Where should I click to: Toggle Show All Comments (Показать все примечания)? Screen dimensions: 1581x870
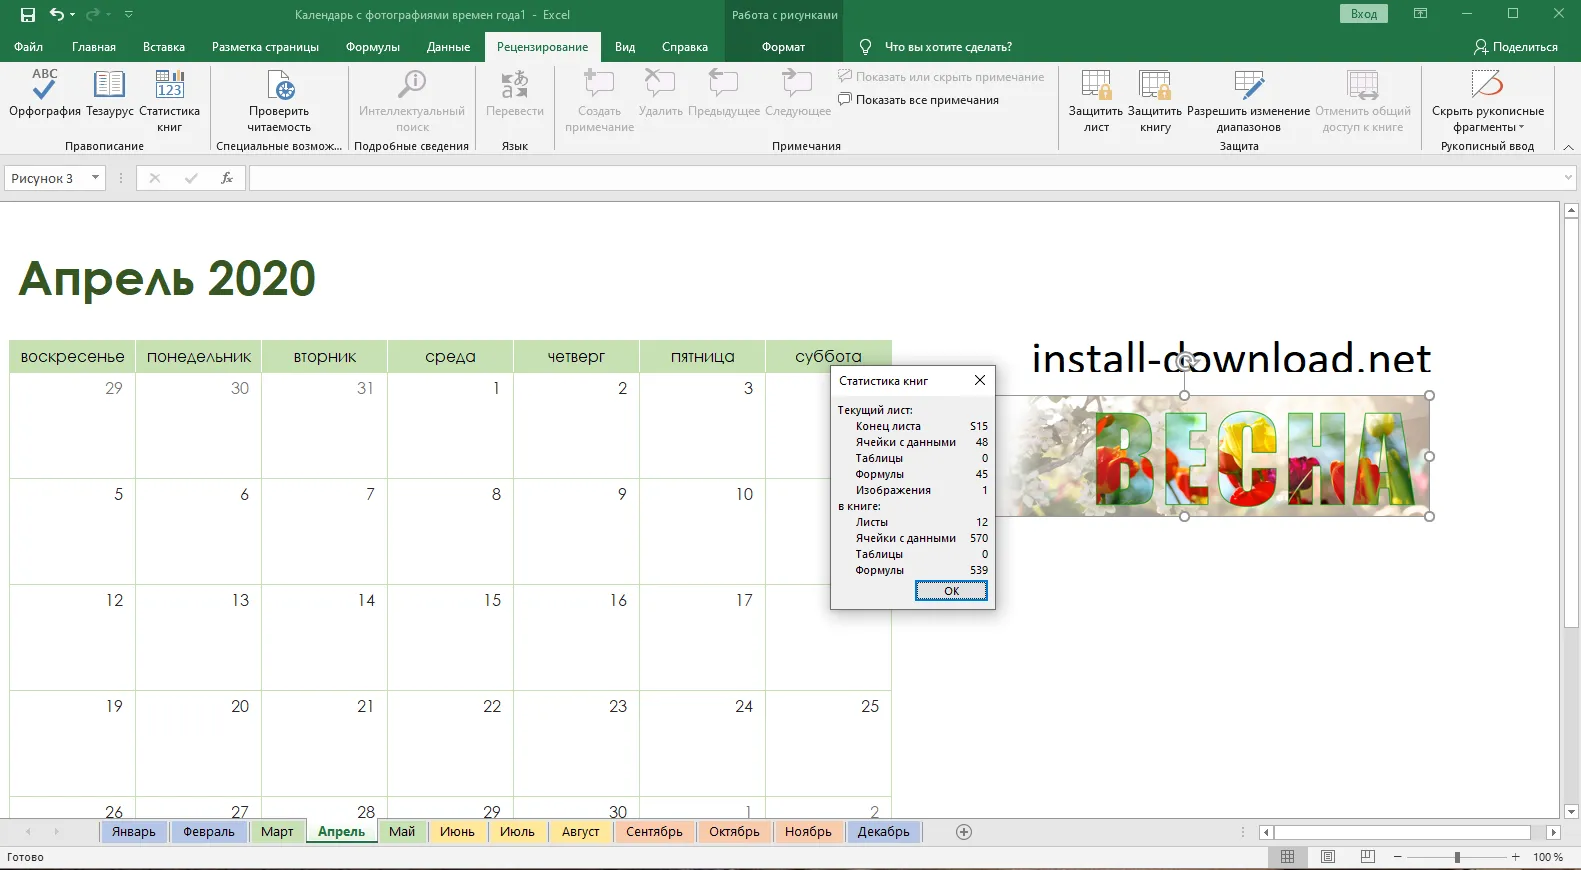pos(918,100)
